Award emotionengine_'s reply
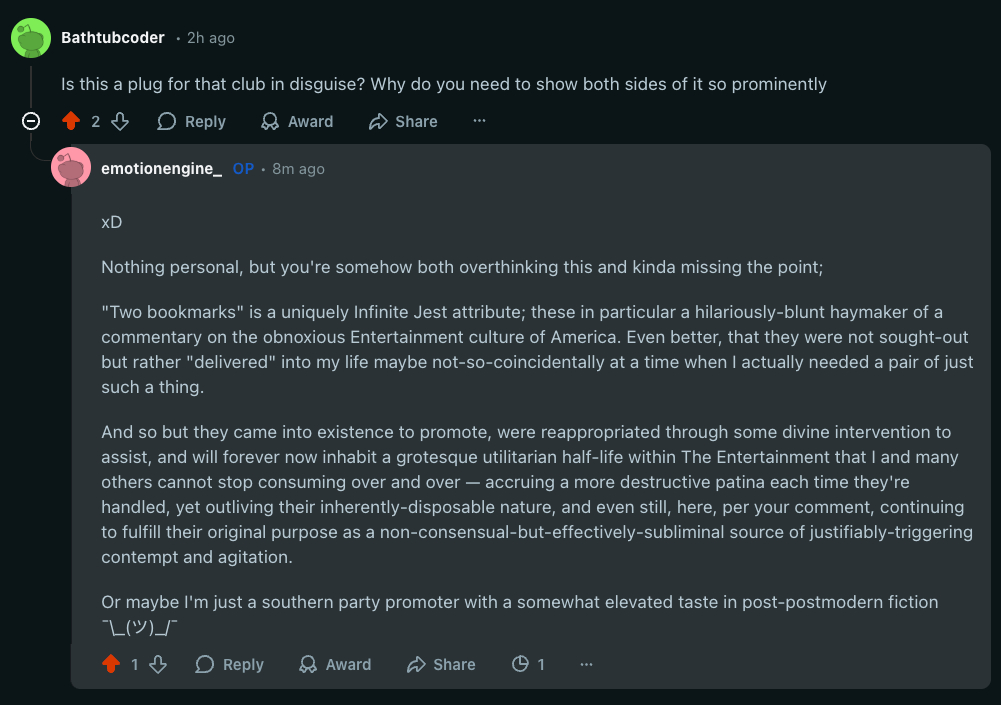1001x705 pixels. (335, 664)
